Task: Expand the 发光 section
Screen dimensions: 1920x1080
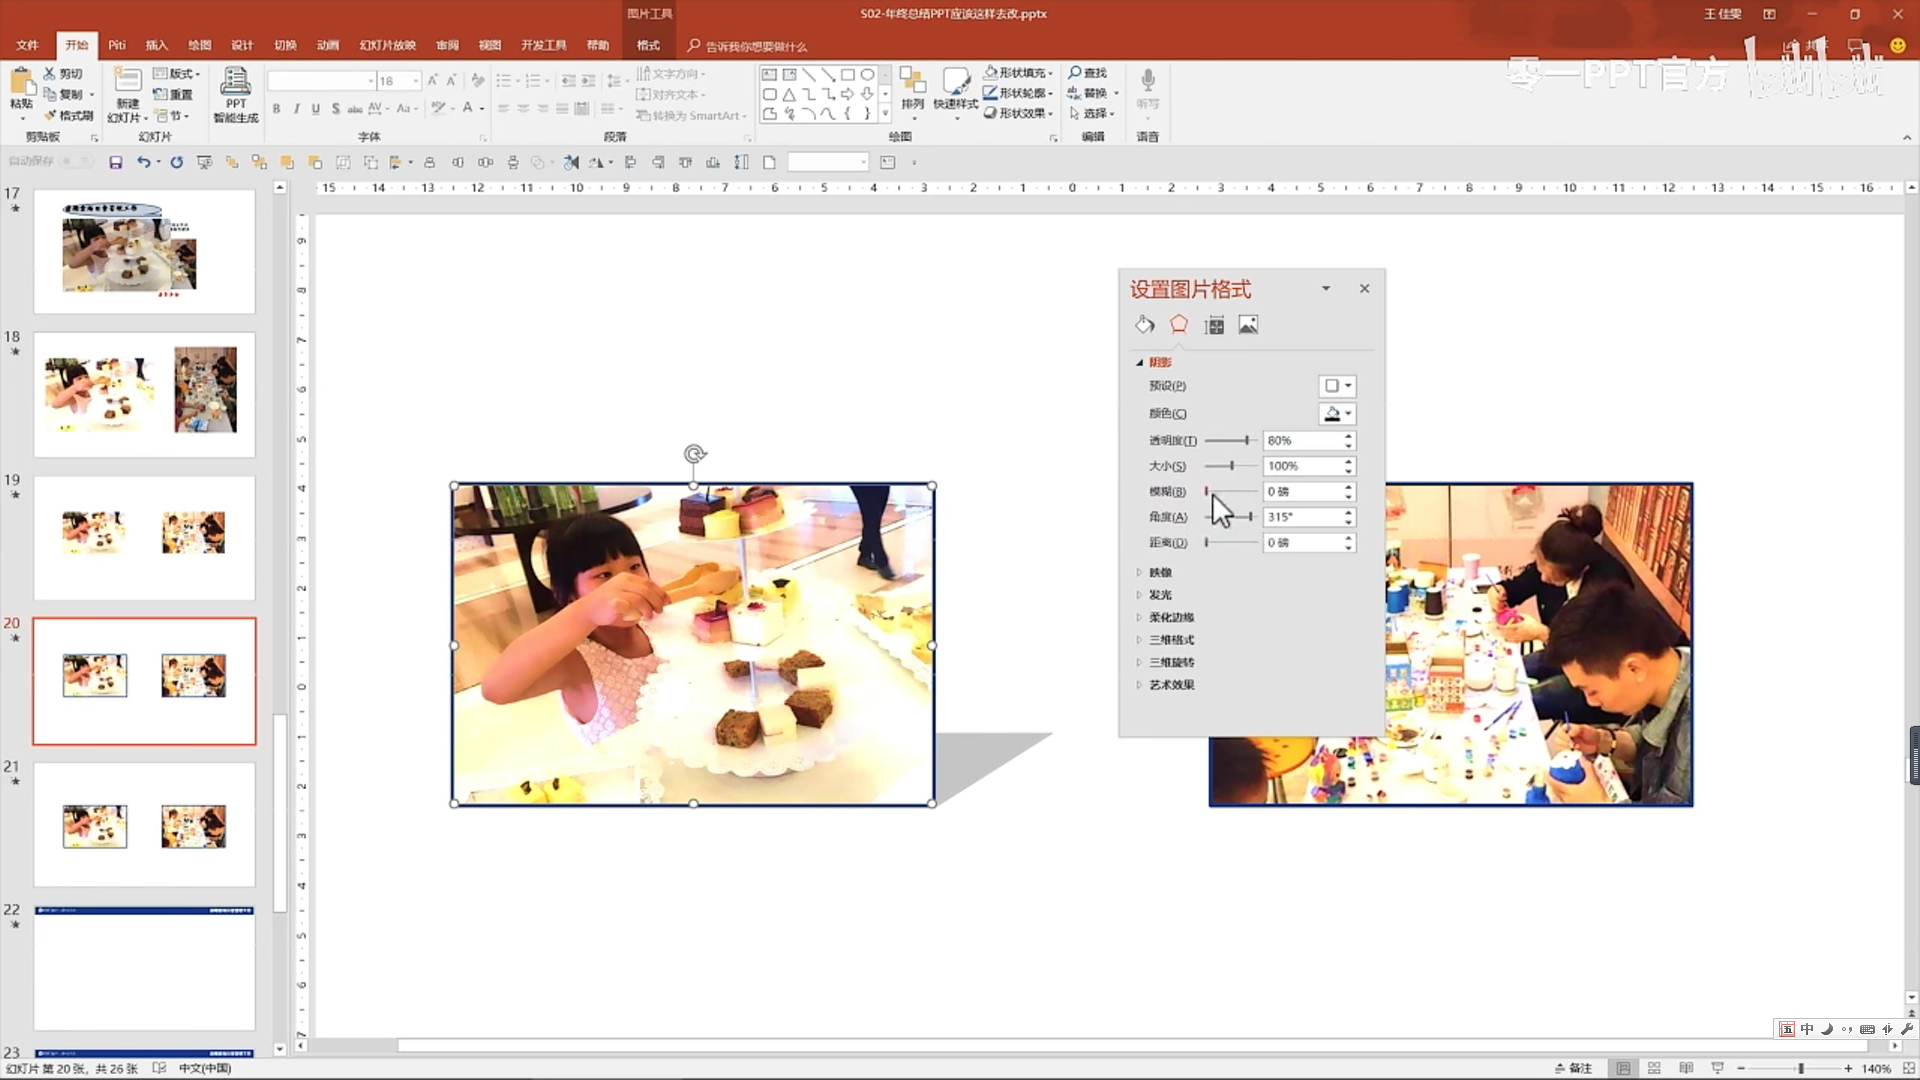Action: pos(1159,595)
